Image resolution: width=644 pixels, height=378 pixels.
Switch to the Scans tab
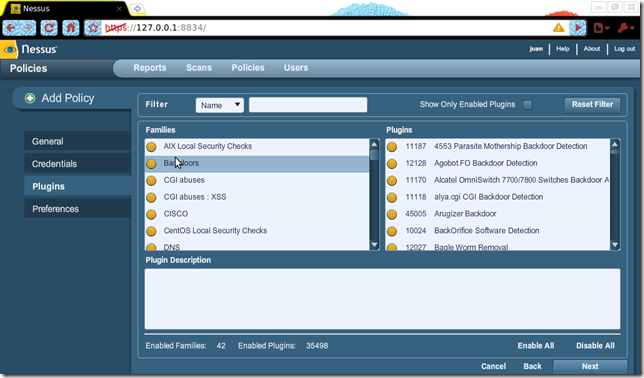click(x=199, y=68)
